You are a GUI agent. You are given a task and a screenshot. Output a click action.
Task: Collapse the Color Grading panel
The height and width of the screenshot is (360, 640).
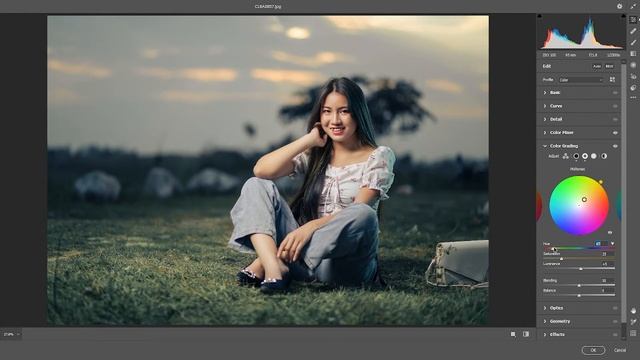[545, 146]
